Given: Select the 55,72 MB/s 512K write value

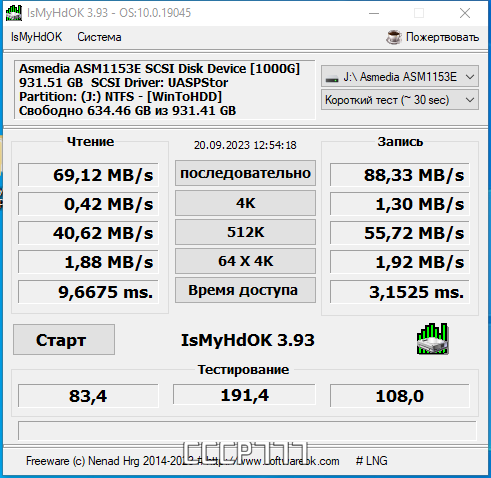Looking at the screenshot, I should (400, 233).
